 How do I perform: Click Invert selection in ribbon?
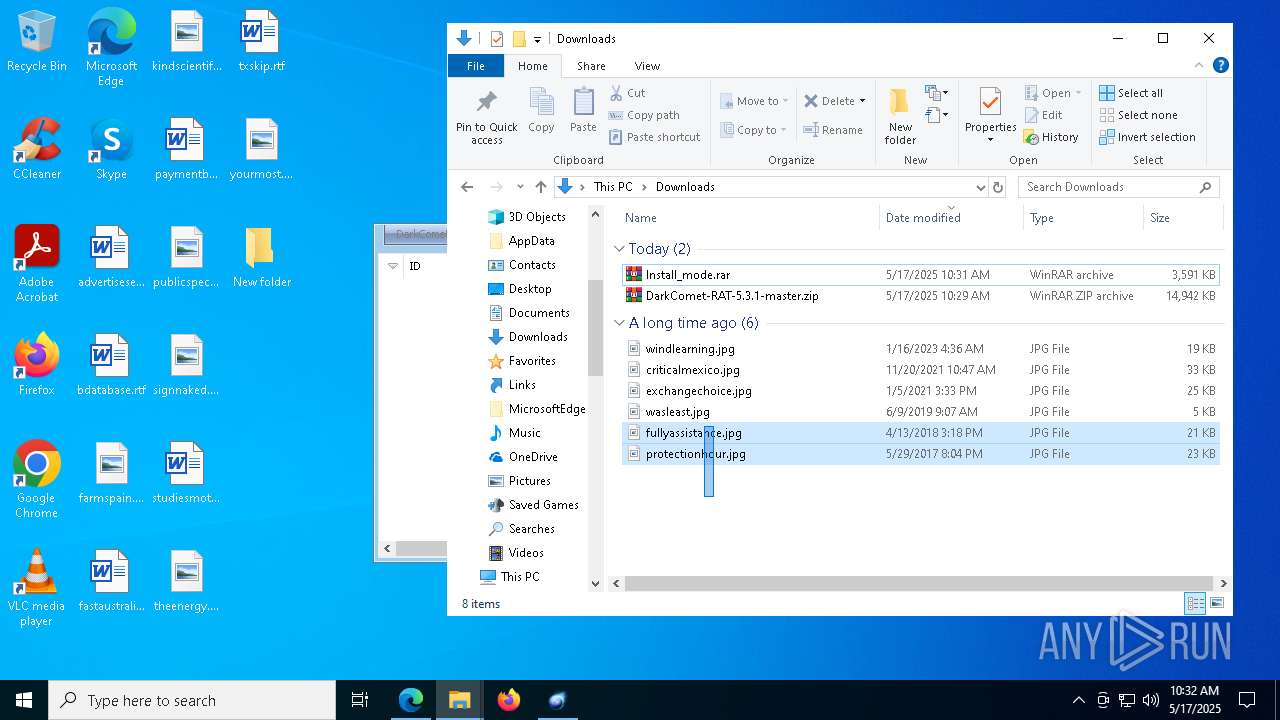1147,137
